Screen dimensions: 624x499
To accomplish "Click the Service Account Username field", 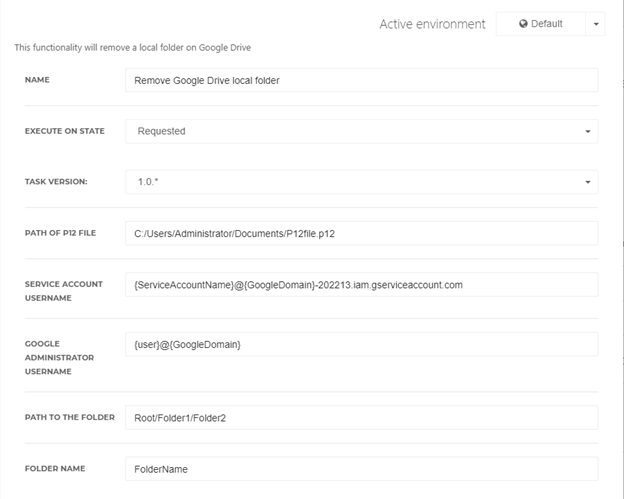I will click(x=361, y=285).
